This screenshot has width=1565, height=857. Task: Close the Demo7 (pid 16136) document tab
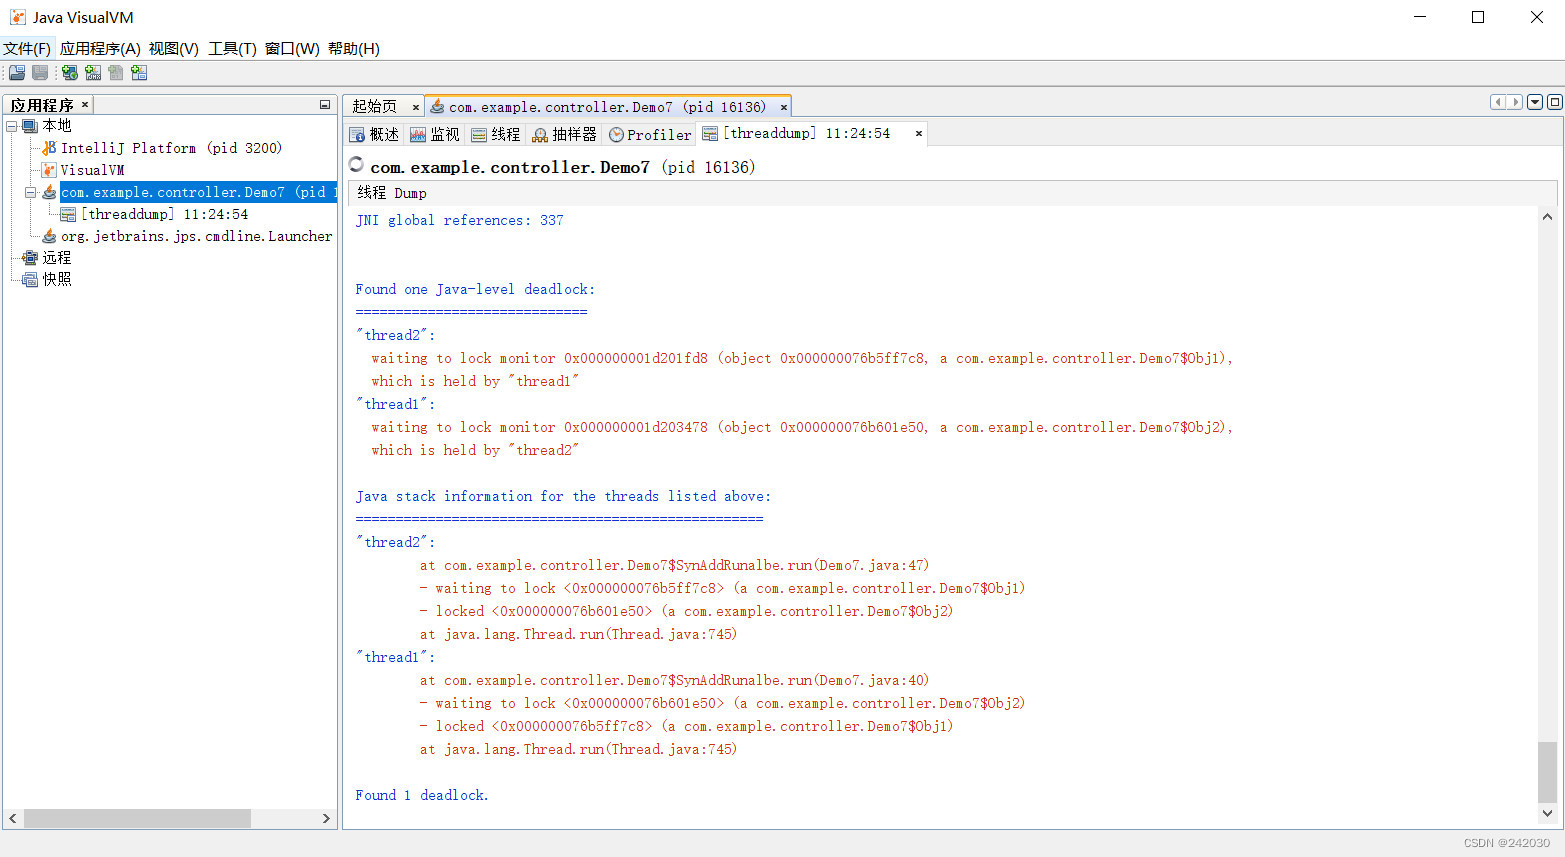[x=784, y=107]
